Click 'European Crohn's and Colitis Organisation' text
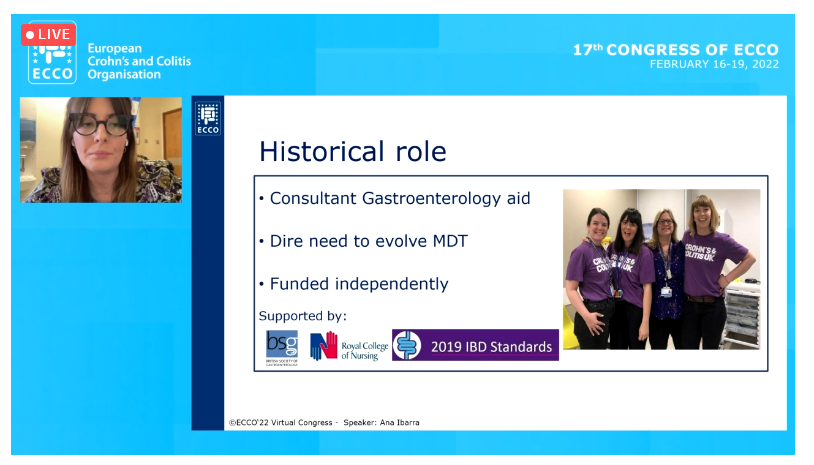Viewport: 814px width, 465px height. pos(139,61)
